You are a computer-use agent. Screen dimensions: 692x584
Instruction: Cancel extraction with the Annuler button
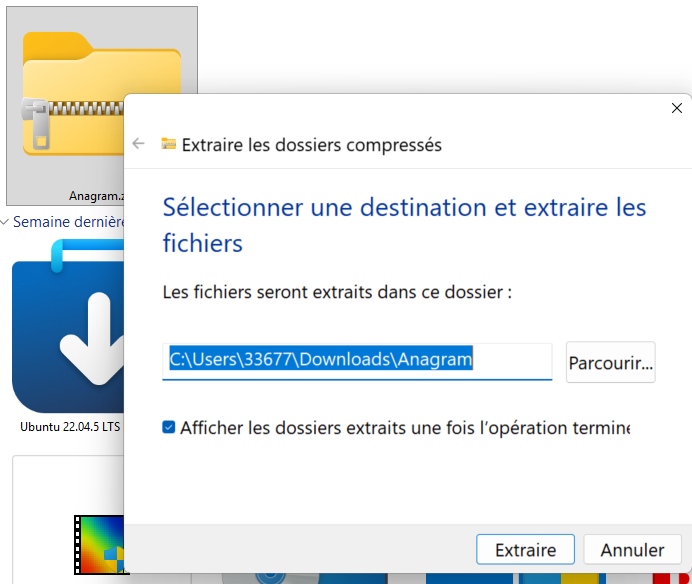tap(632, 550)
